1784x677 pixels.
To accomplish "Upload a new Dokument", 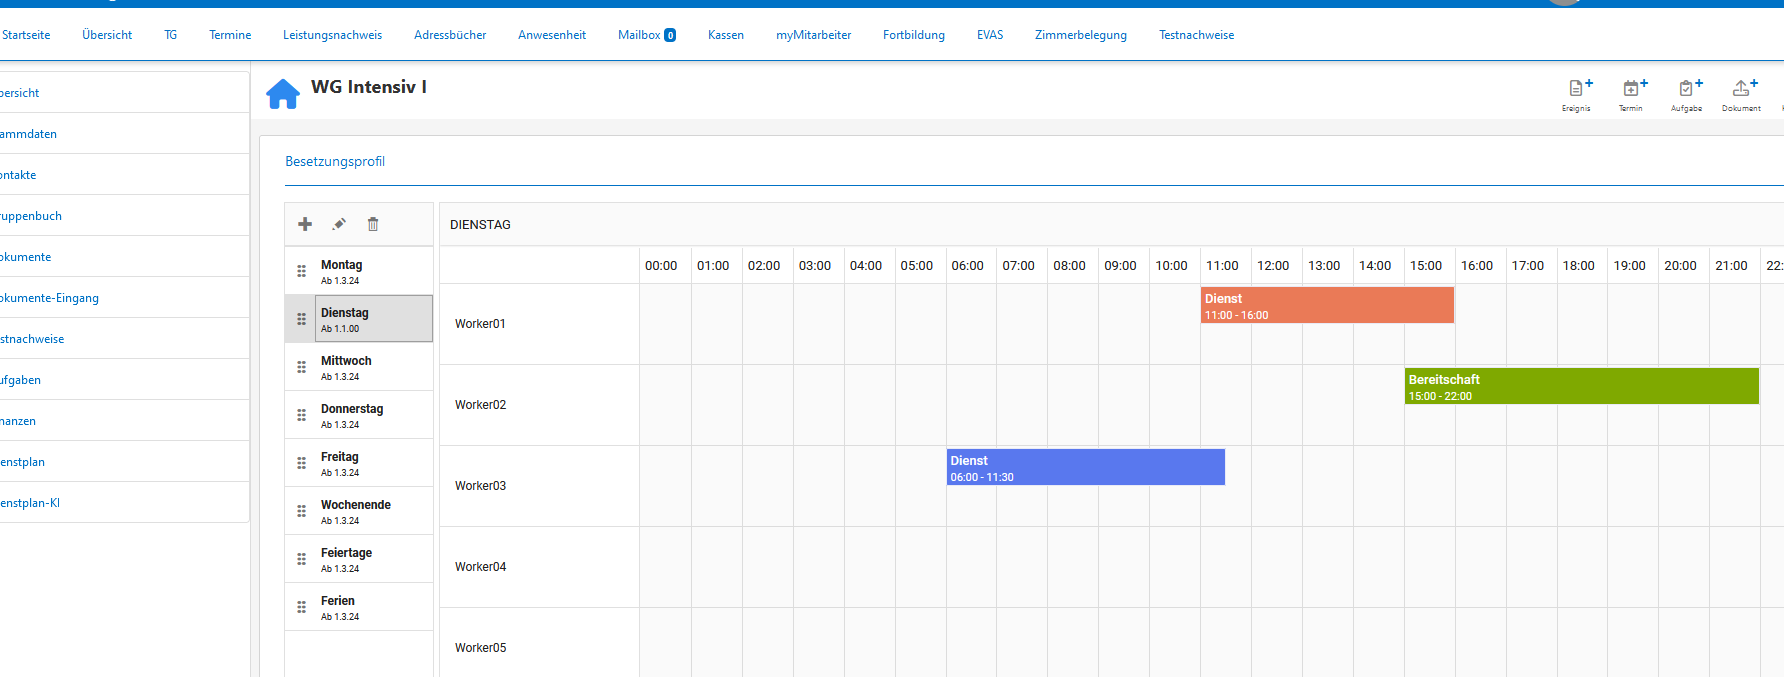I will coord(1742,93).
